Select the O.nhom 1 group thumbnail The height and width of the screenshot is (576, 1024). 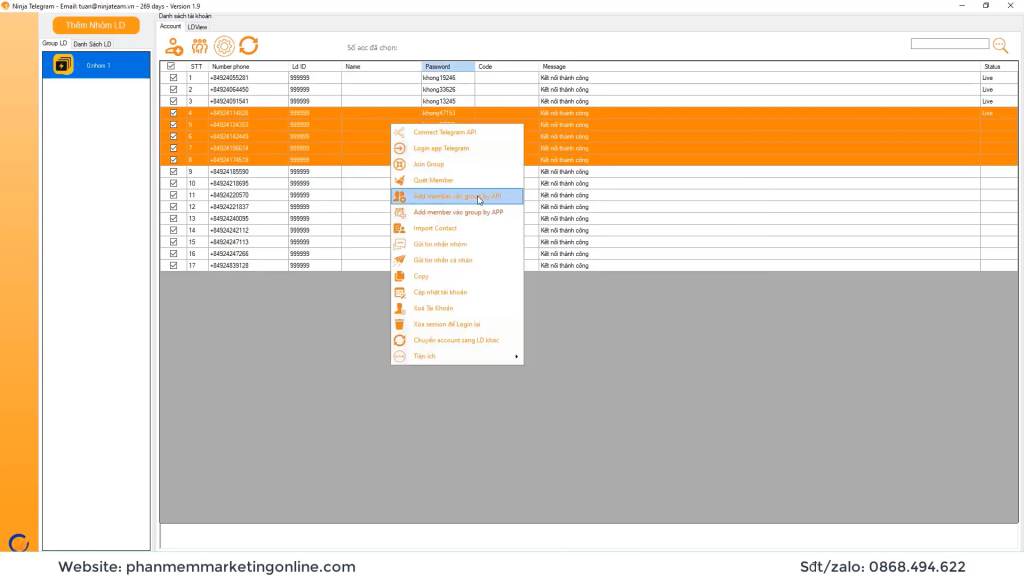(63, 65)
